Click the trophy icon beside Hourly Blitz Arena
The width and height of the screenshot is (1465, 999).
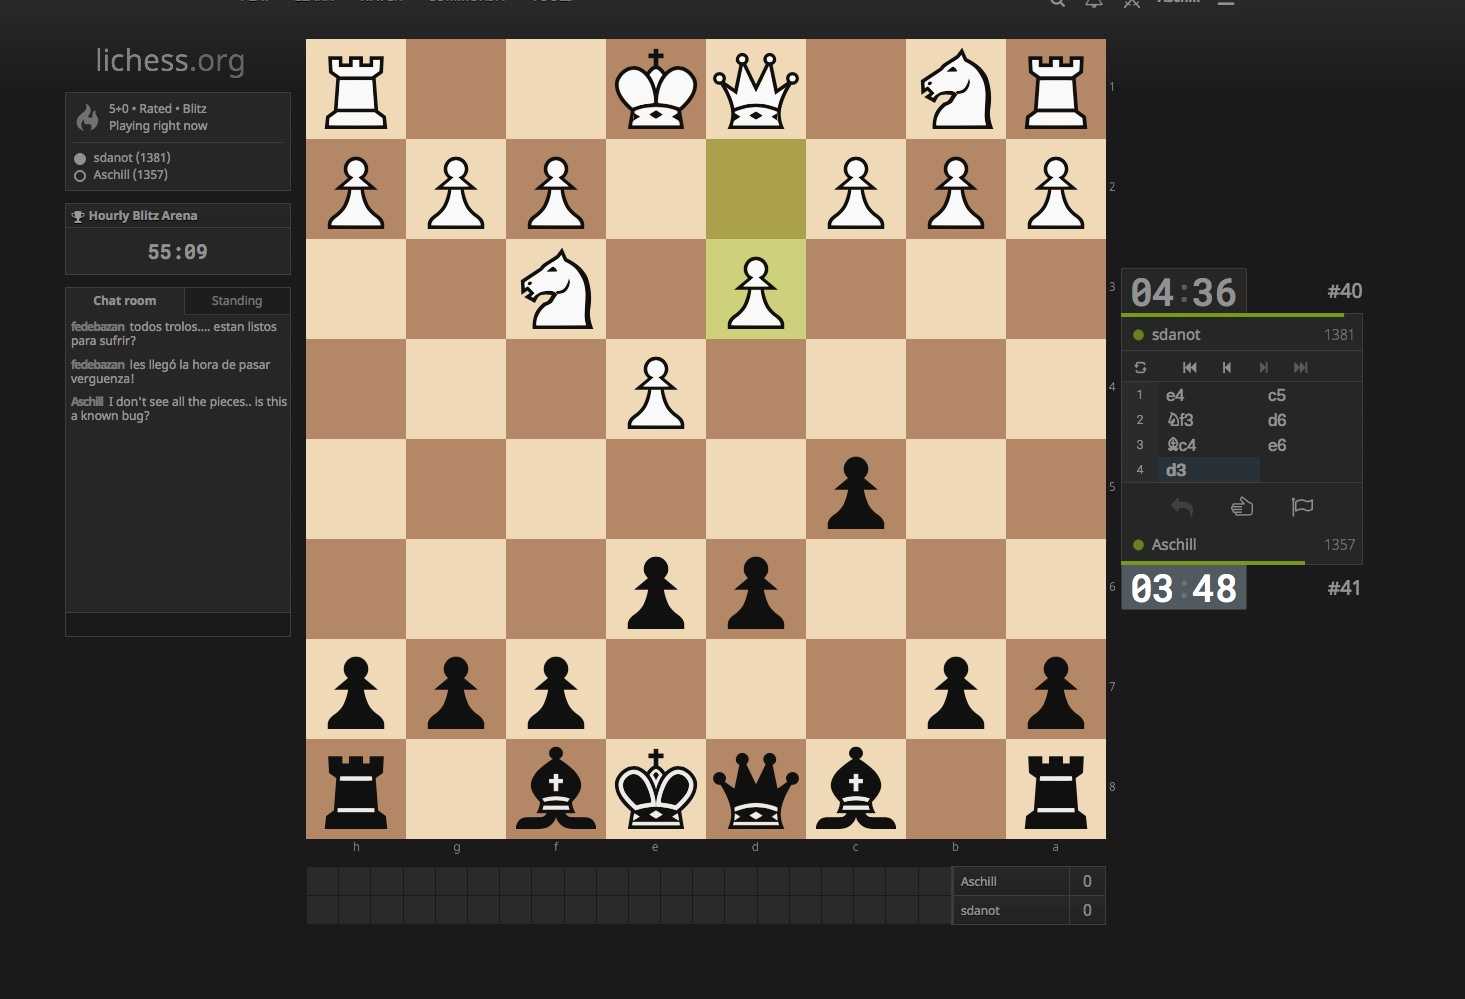click(x=77, y=216)
